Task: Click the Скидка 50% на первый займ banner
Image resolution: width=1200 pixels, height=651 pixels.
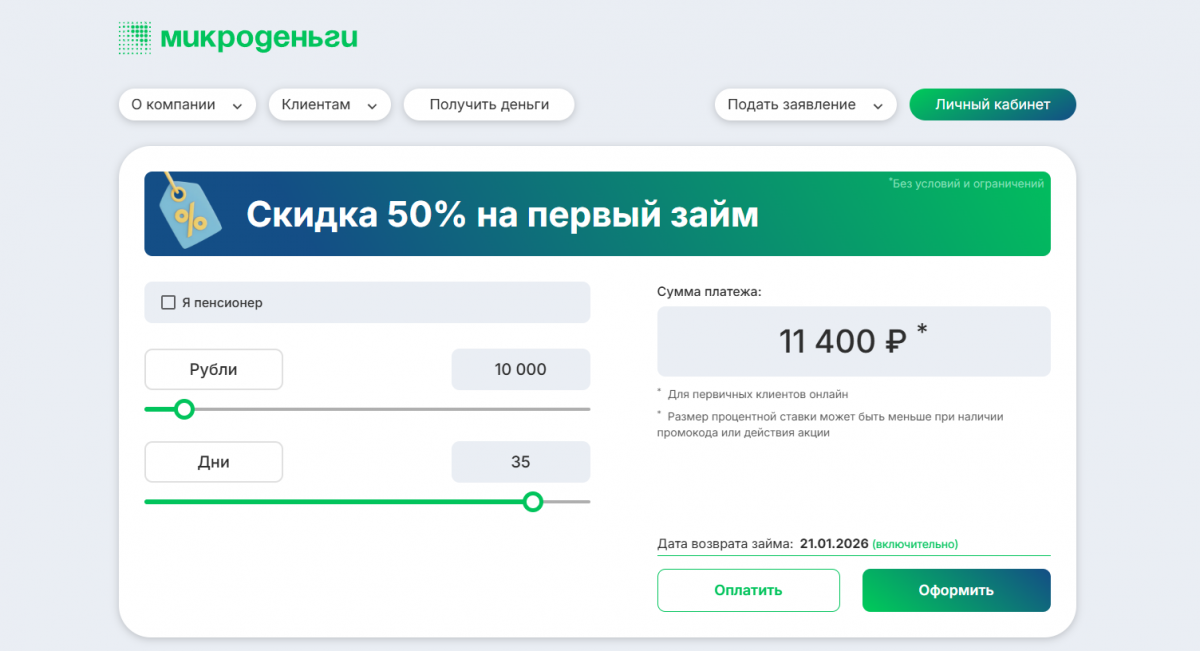Action: [x=597, y=214]
